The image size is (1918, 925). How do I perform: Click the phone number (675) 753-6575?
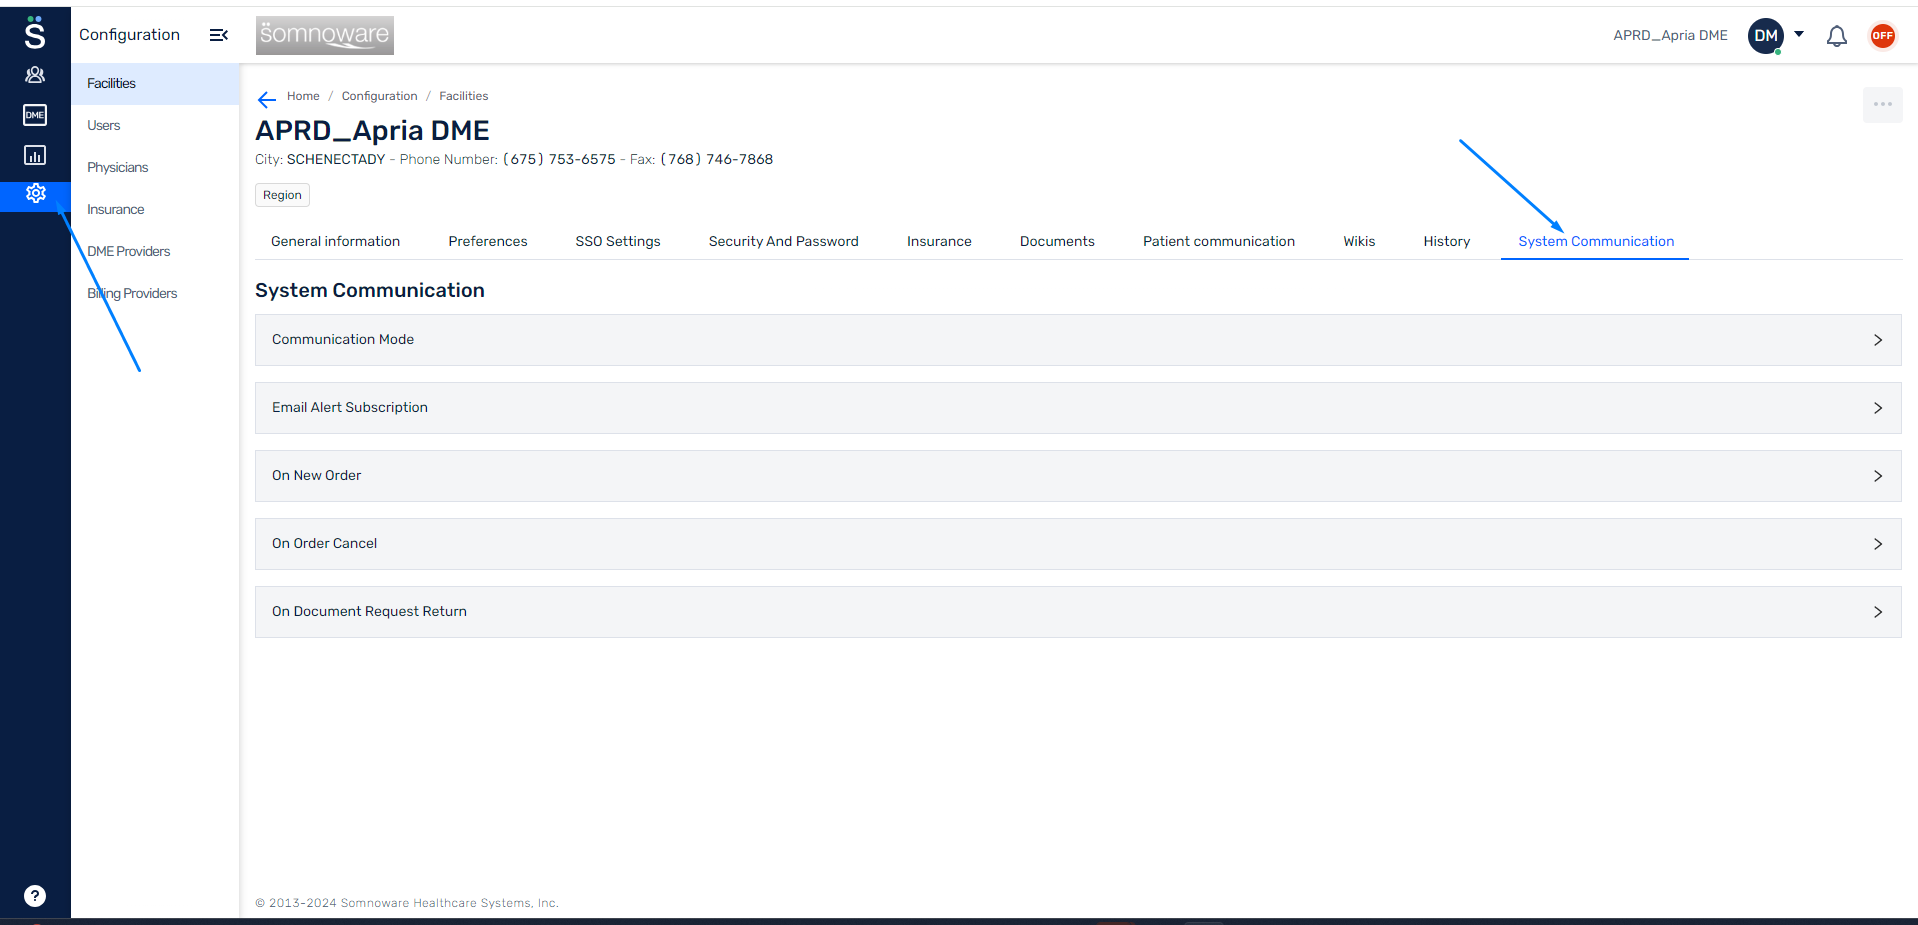point(559,159)
